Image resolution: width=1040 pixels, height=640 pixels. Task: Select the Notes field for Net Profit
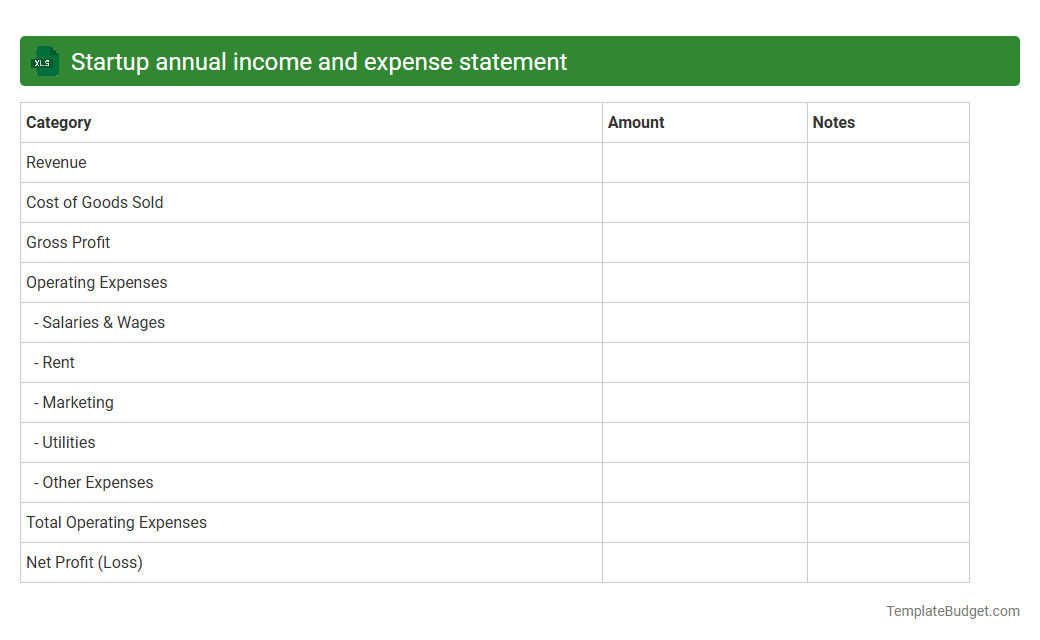tap(887, 562)
